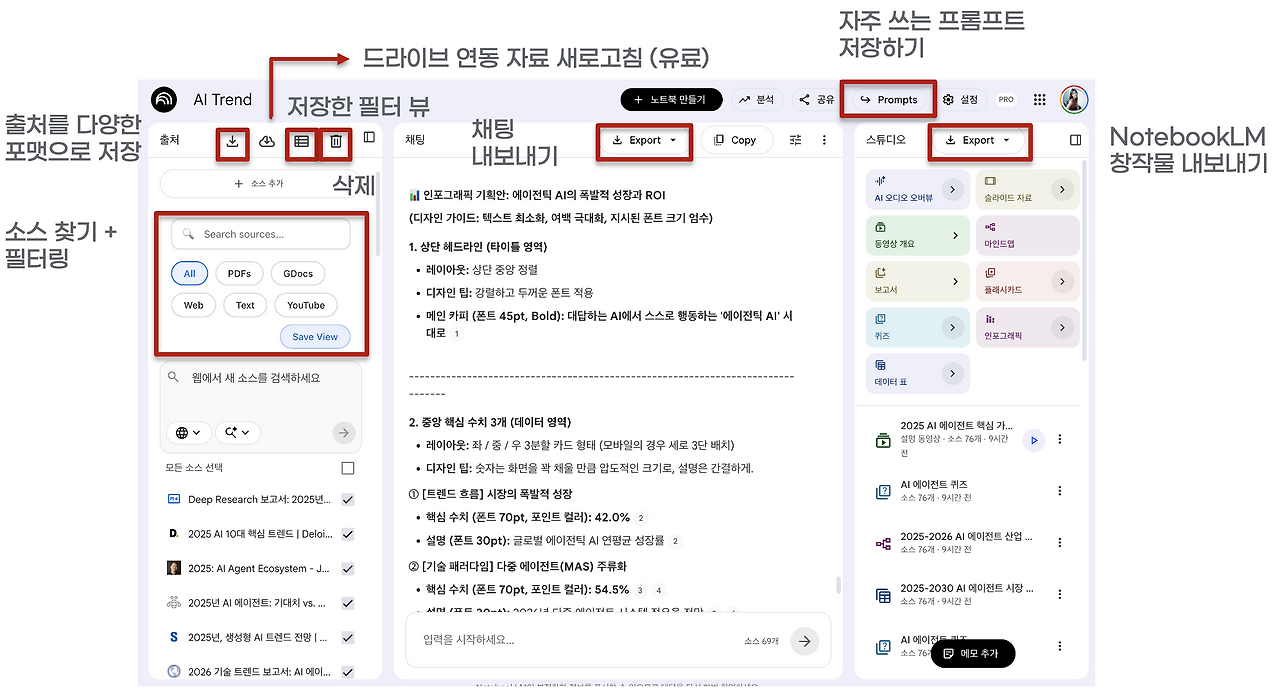Viewport: 1280px width, 694px height.
Task: Open the web globe source dropdown
Action: [x=187, y=432]
